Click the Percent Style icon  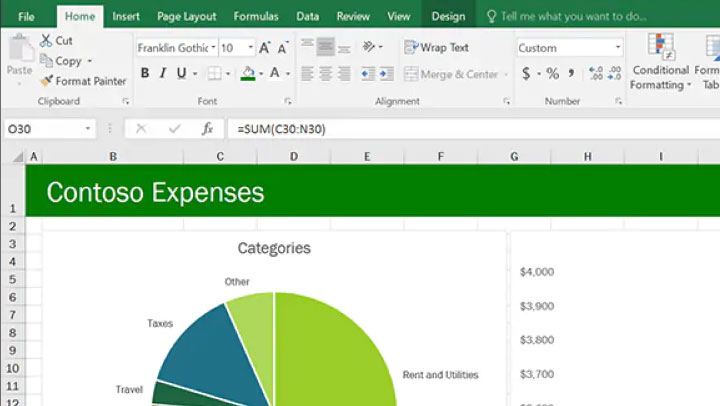coord(552,73)
